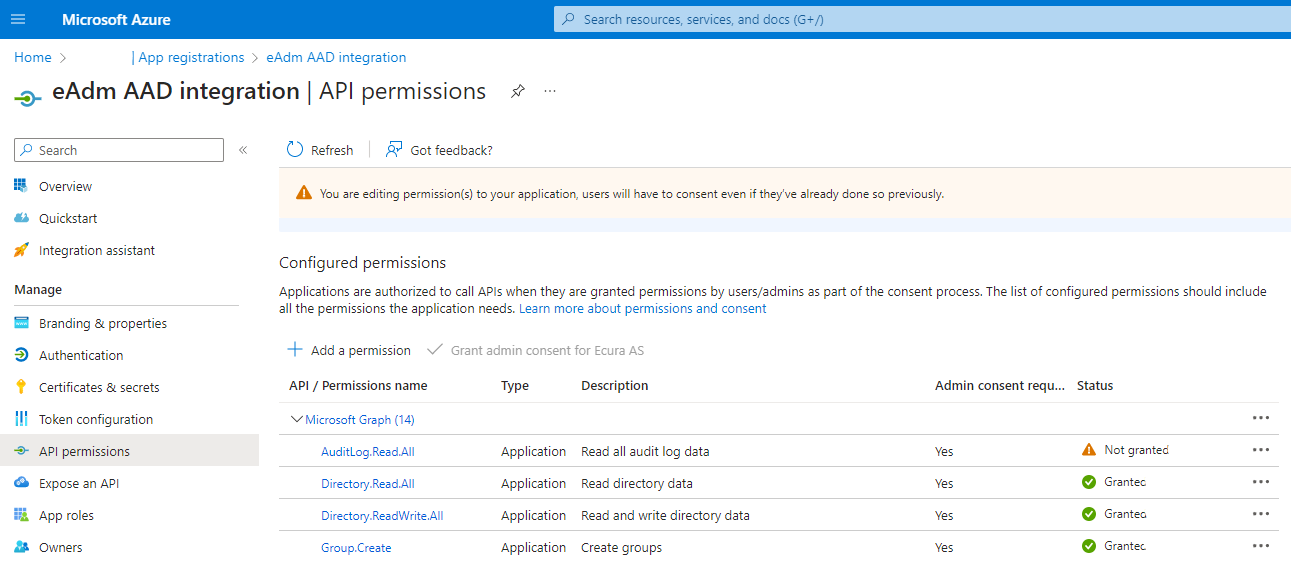Open the more options for Group.Create row
The image size is (1291, 562).
[x=1261, y=546]
